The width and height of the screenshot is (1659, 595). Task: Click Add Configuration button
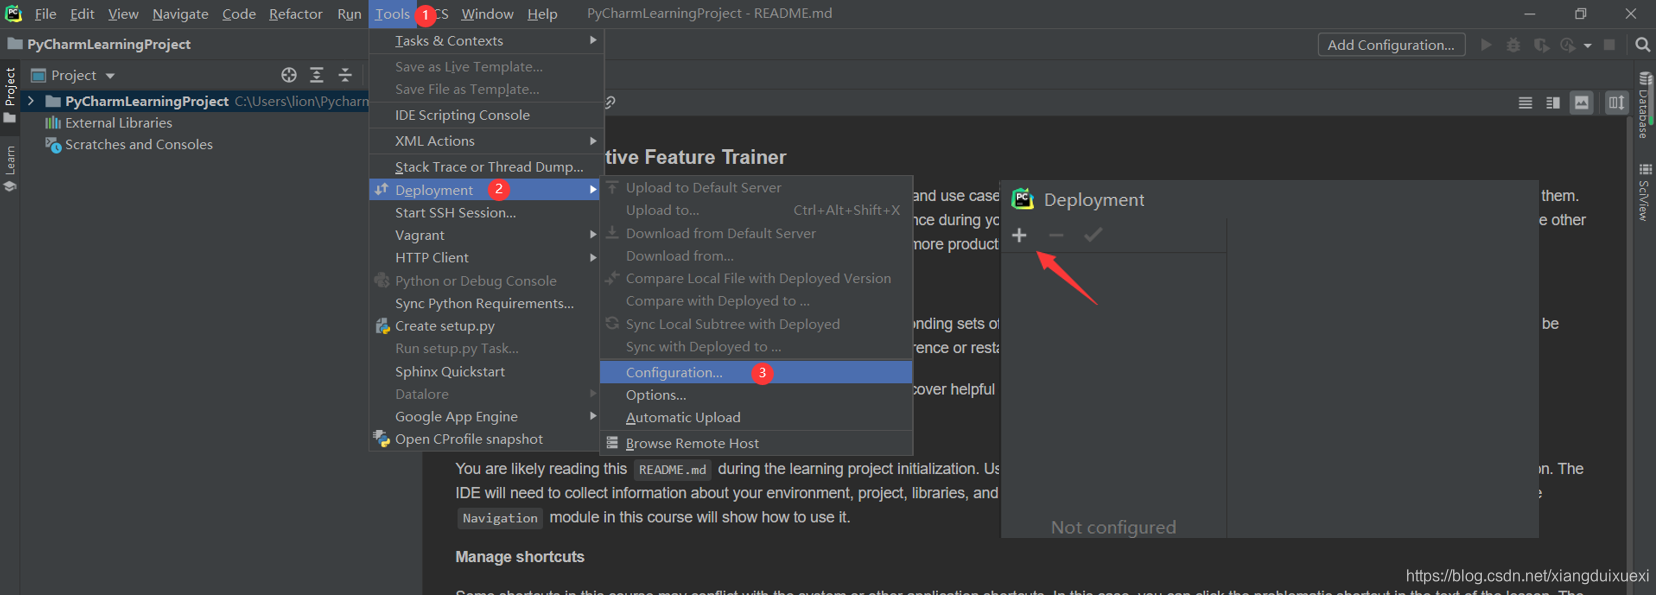coord(1391,45)
